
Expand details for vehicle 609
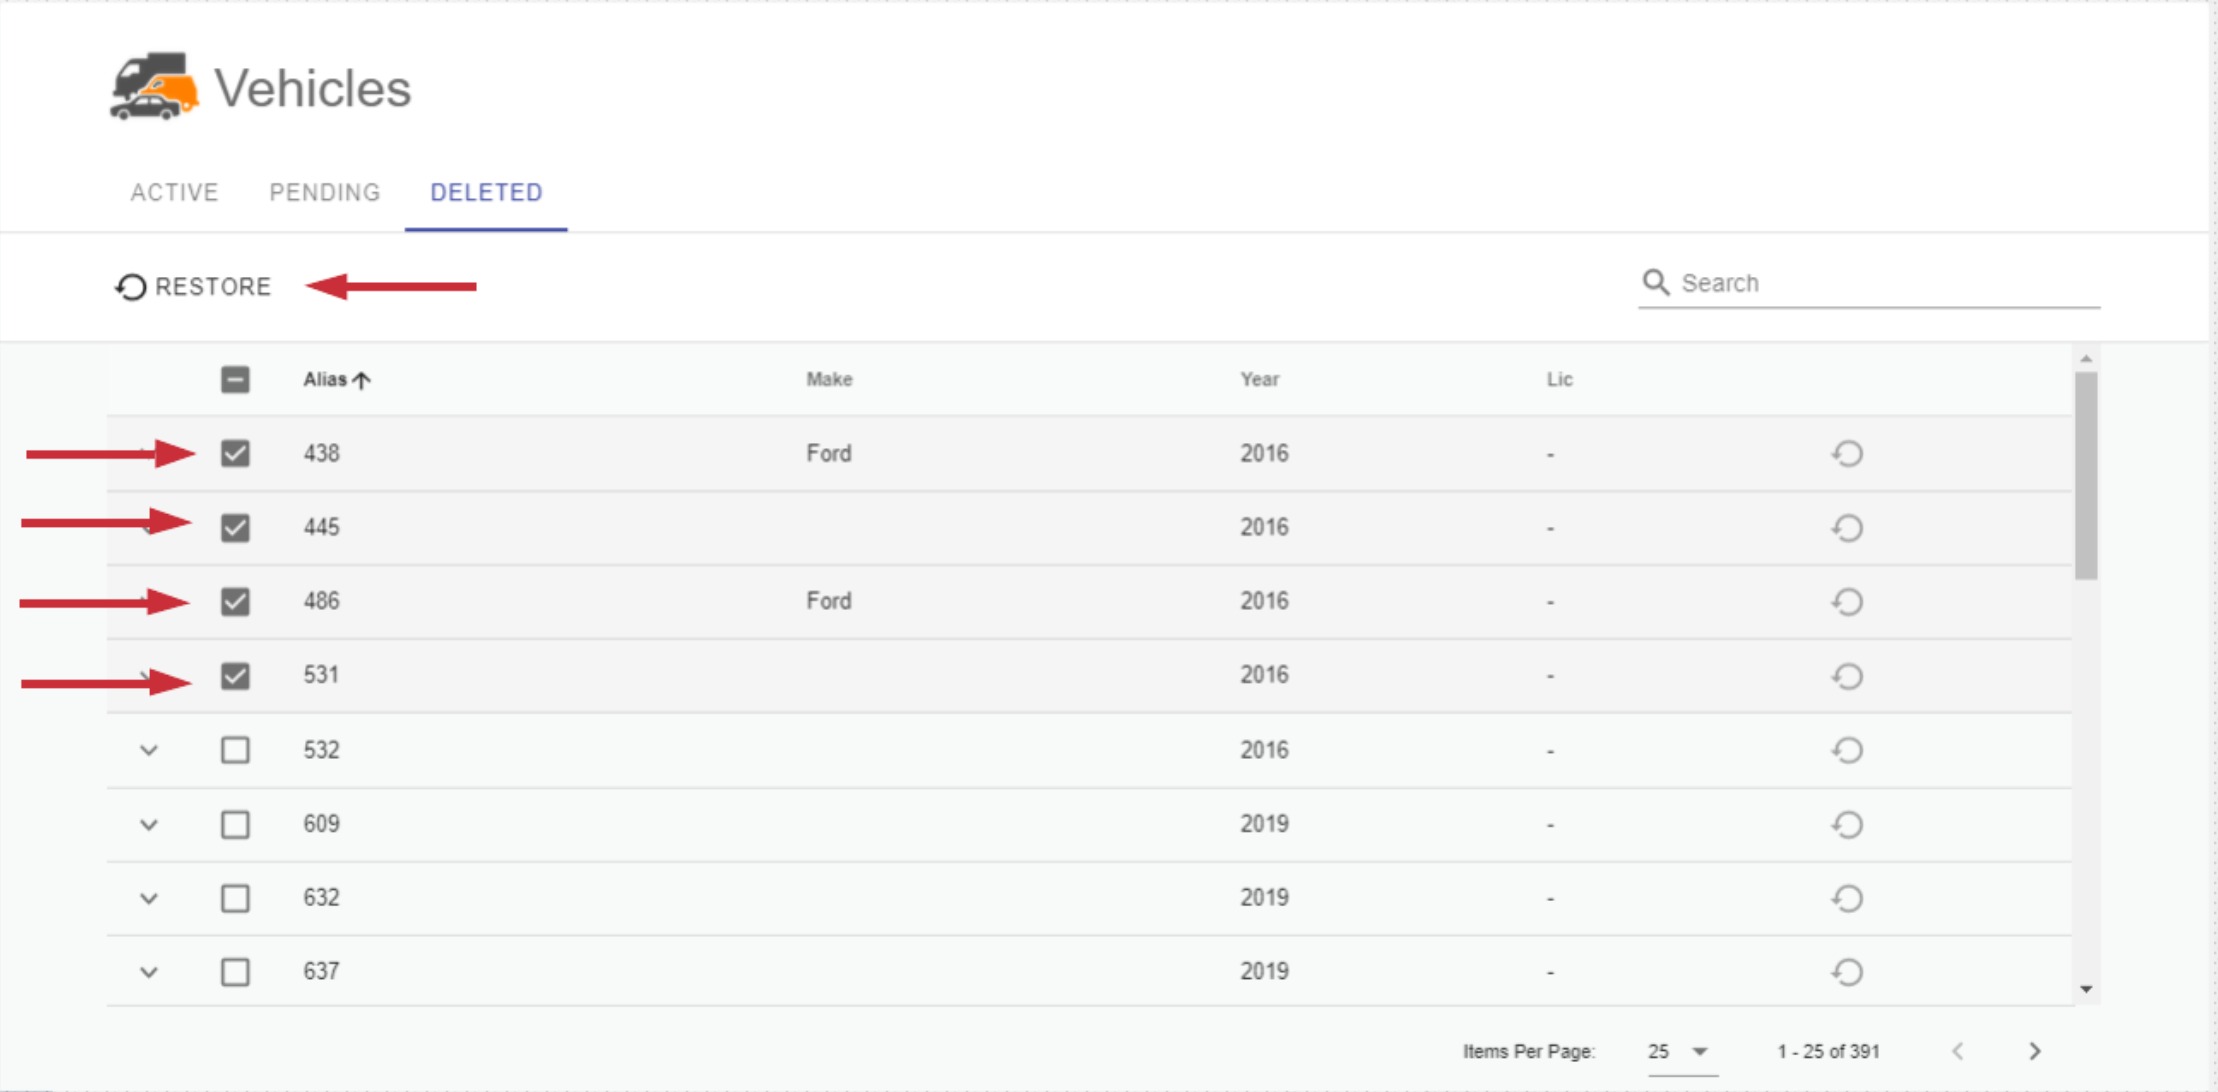click(x=149, y=825)
